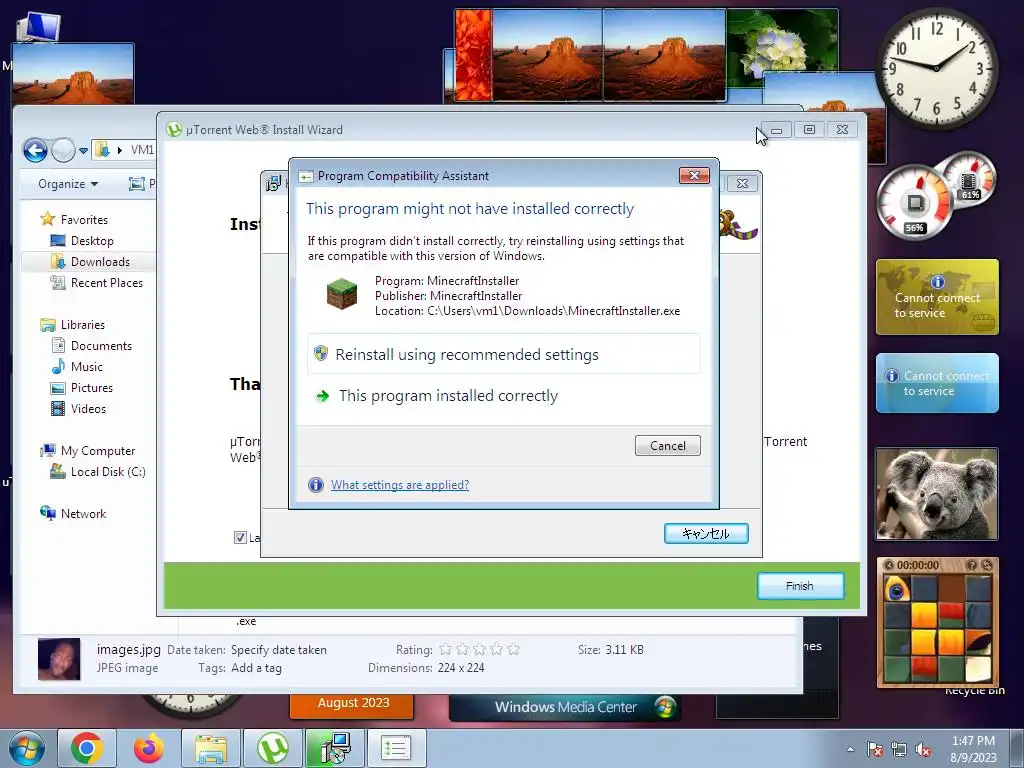The height and width of the screenshot is (768, 1024).
Task: Click the picture puzzle gadget timer icon
Action: [888, 565]
